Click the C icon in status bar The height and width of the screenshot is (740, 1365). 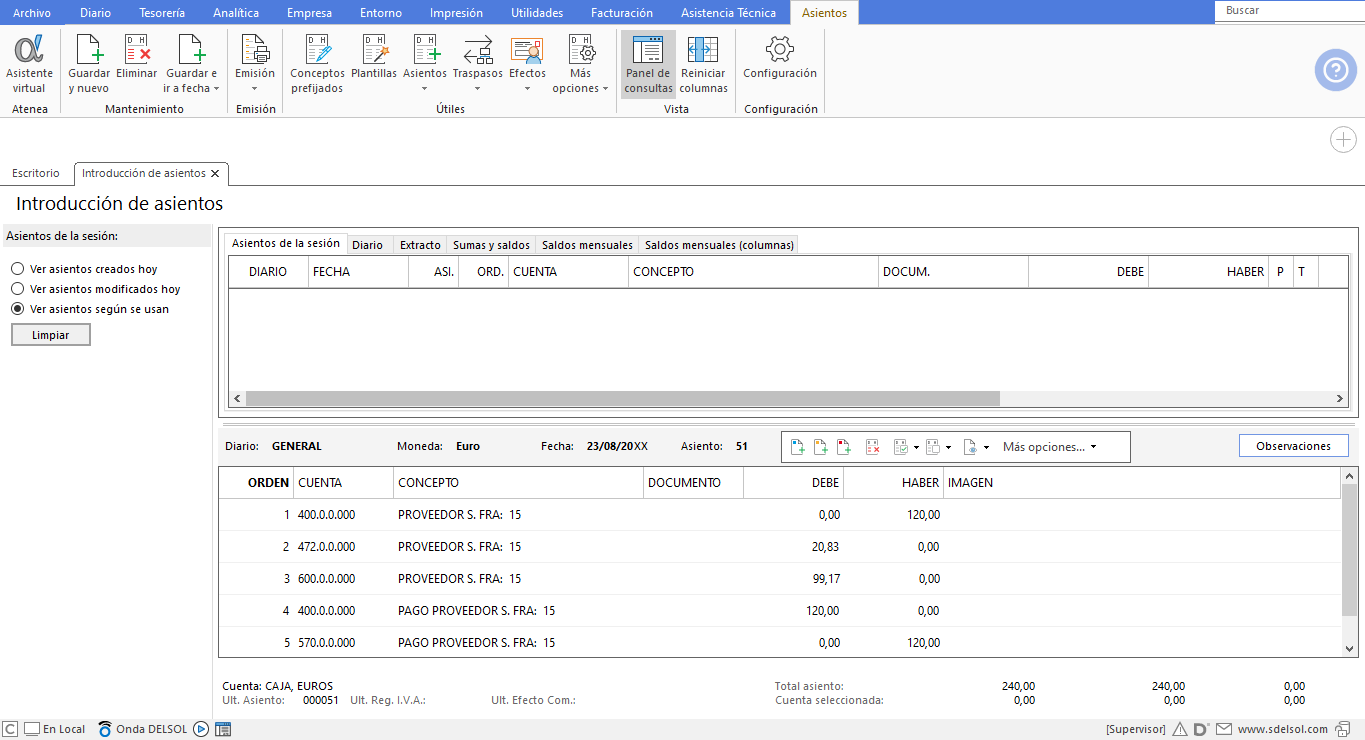10,729
